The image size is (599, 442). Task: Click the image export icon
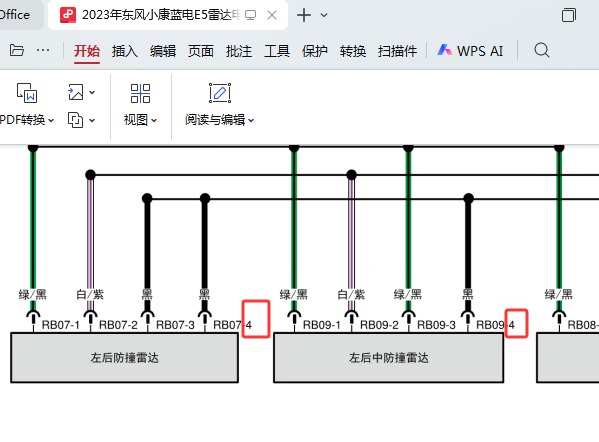[75, 92]
